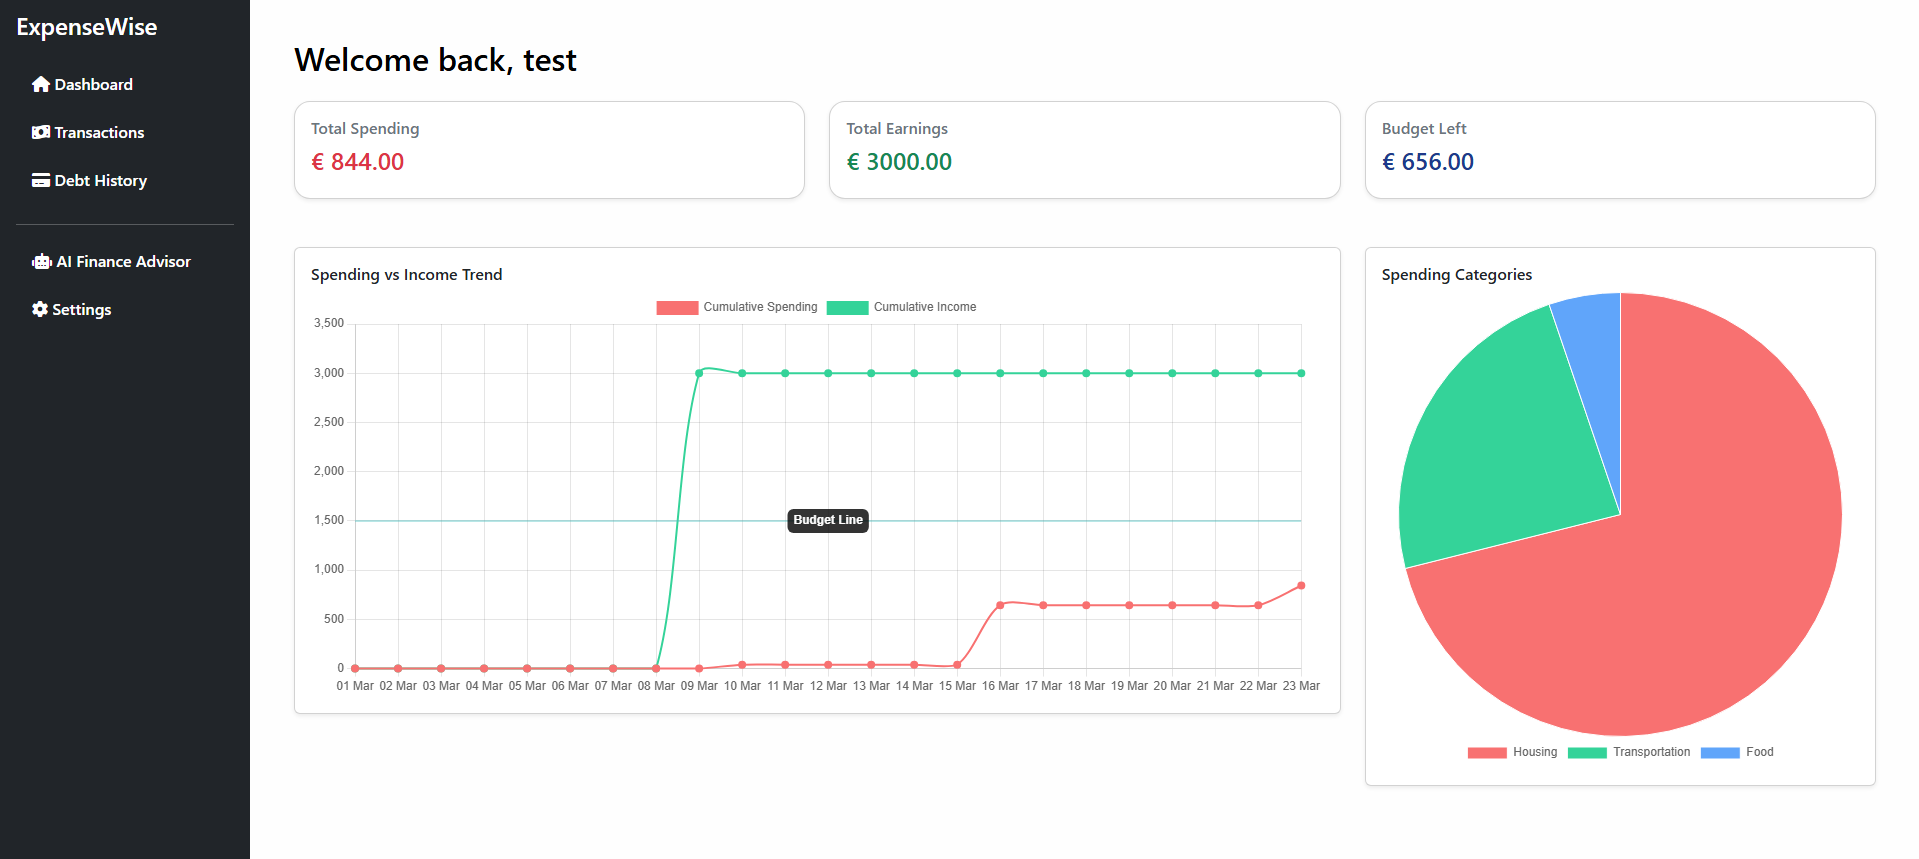Click the Transactions money icon

click(40, 133)
